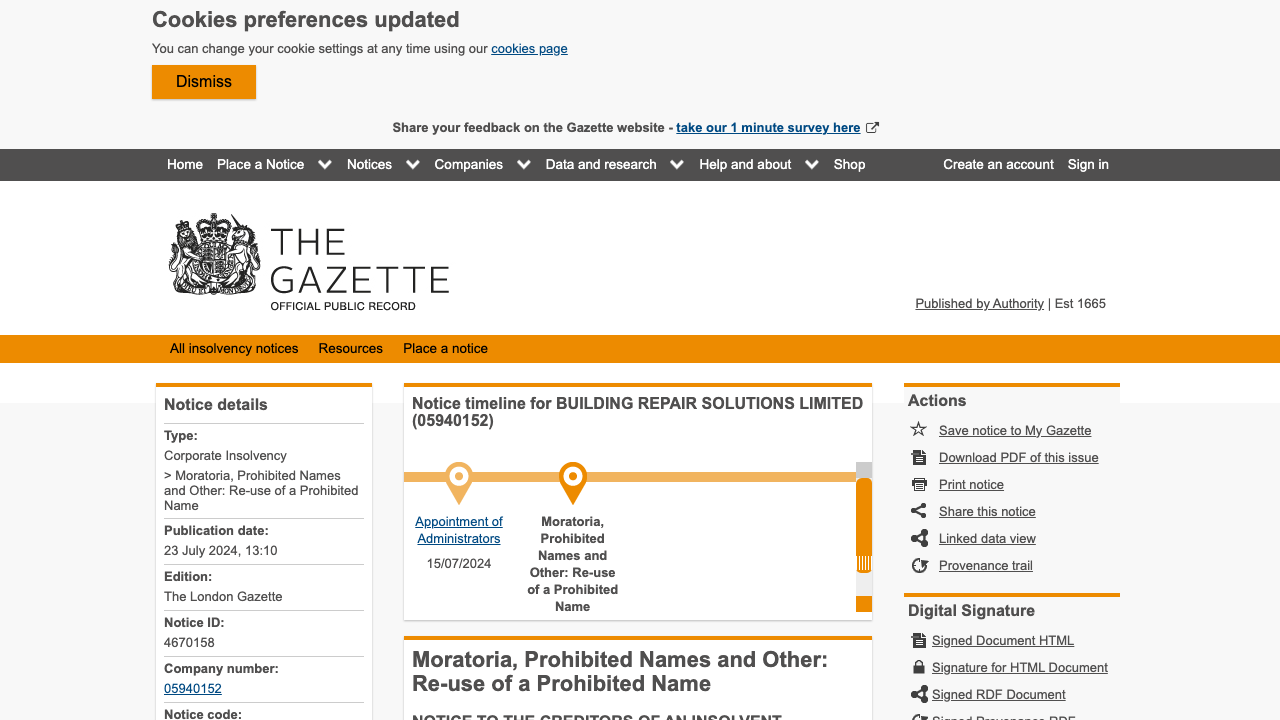Click the share icon beside Share this notice
The height and width of the screenshot is (720, 1280).
919,511
